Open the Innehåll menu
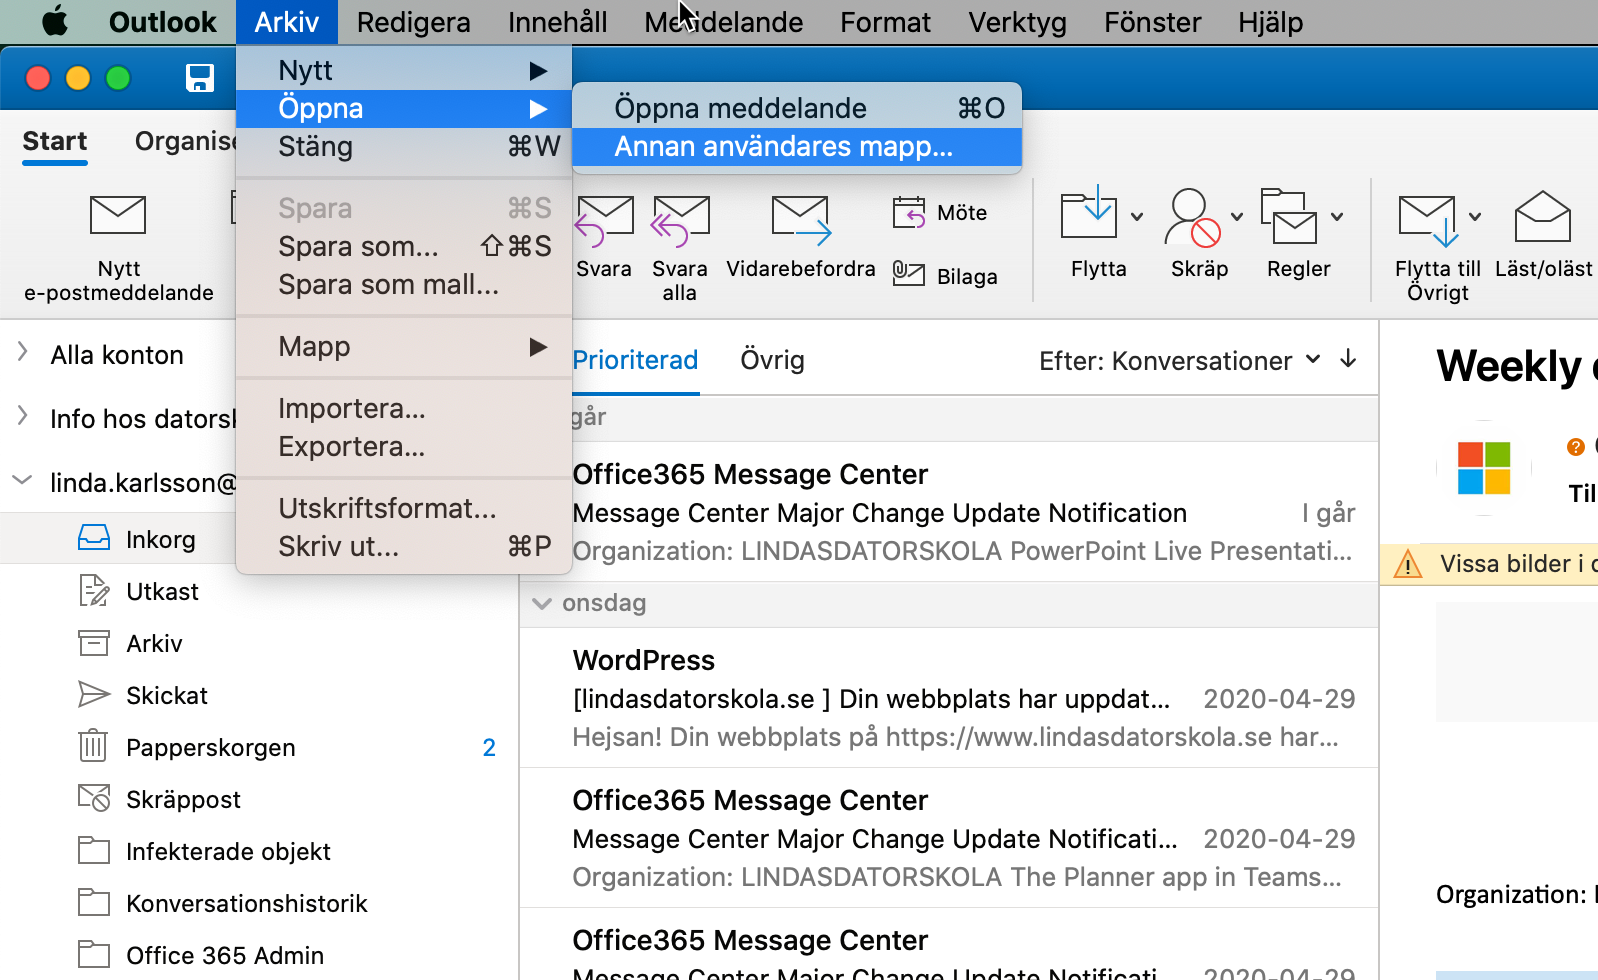This screenshot has height=980, width=1598. (557, 22)
